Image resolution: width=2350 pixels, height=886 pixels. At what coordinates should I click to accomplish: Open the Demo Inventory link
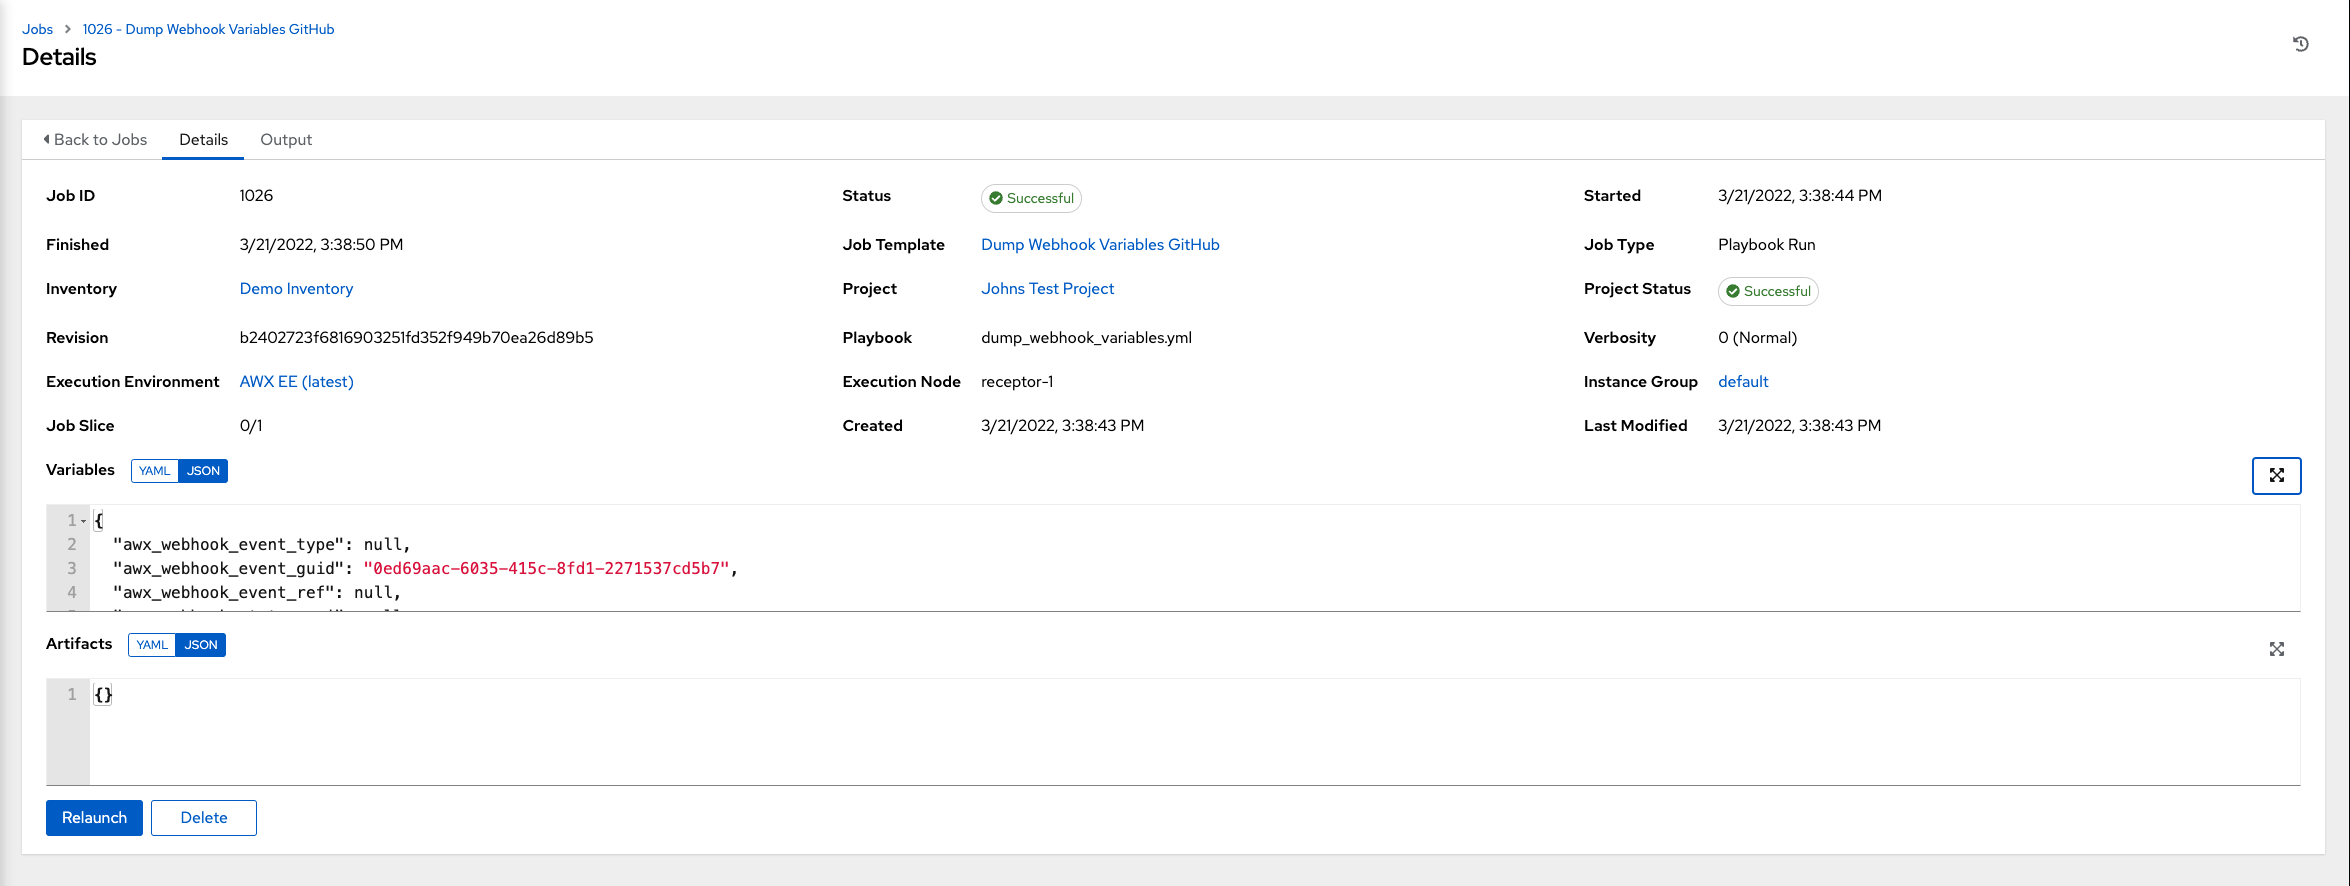pos(296,289)
